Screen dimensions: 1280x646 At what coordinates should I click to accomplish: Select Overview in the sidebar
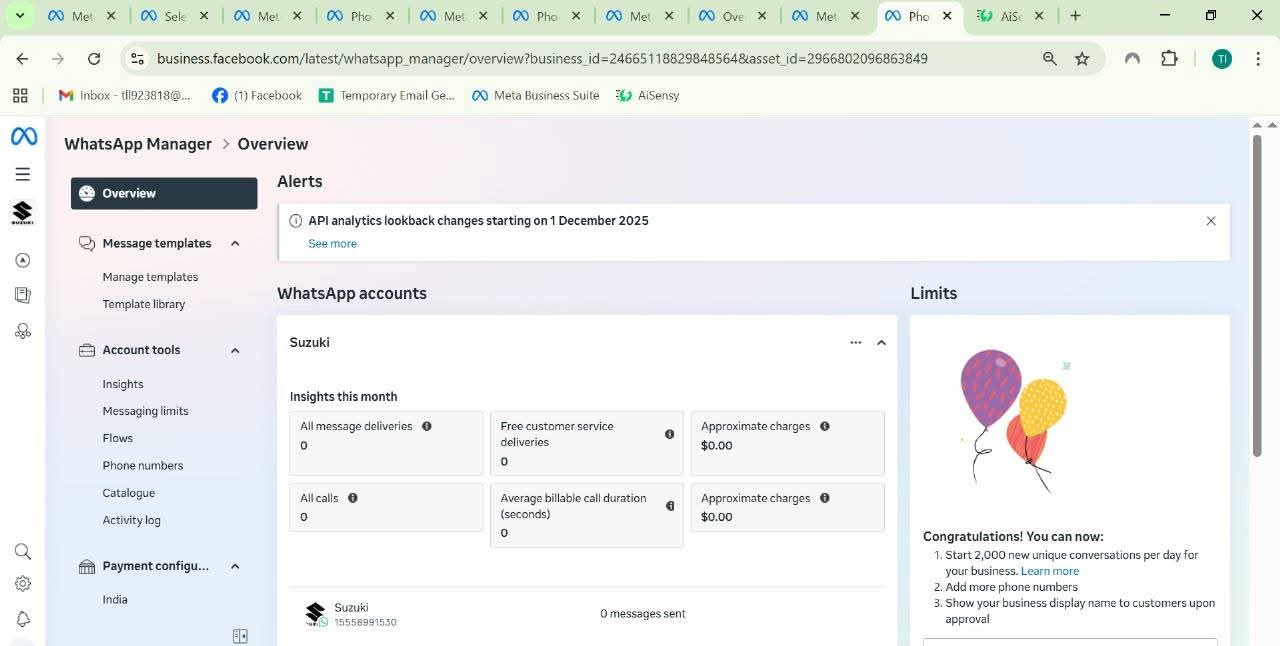(x=164, y=193)
